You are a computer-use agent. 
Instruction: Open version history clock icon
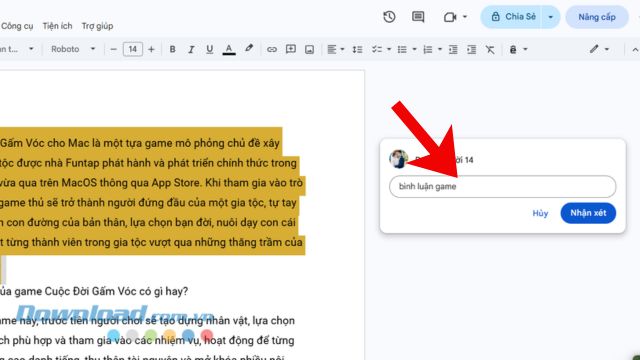point(389,17)
